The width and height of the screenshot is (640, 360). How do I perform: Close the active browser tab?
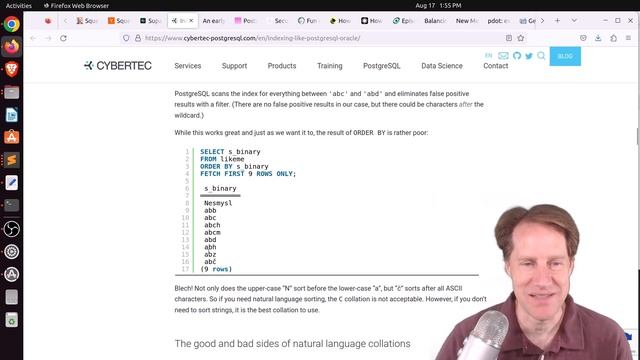191,20
